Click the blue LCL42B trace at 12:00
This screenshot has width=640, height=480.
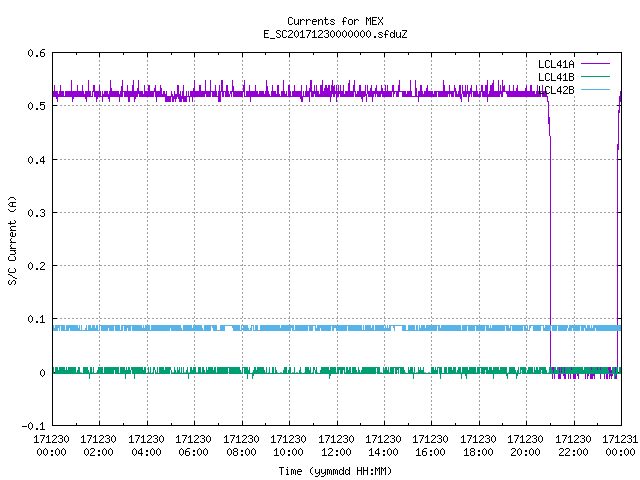pos(337,328)
